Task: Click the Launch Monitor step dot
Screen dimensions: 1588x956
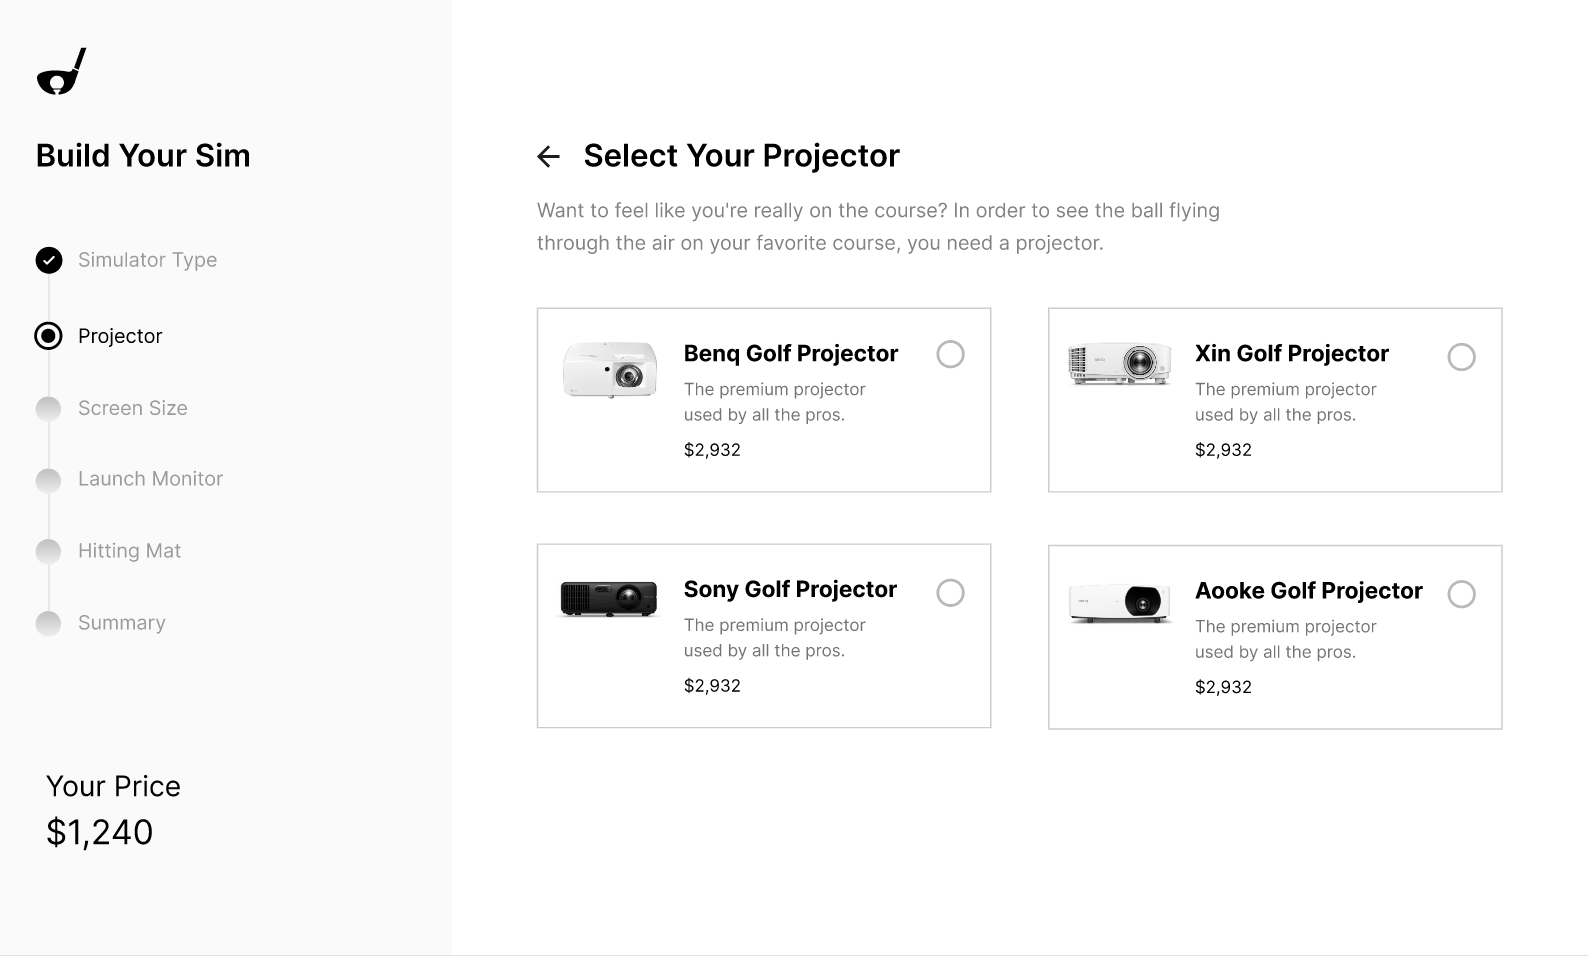Action: click(48, 480)
